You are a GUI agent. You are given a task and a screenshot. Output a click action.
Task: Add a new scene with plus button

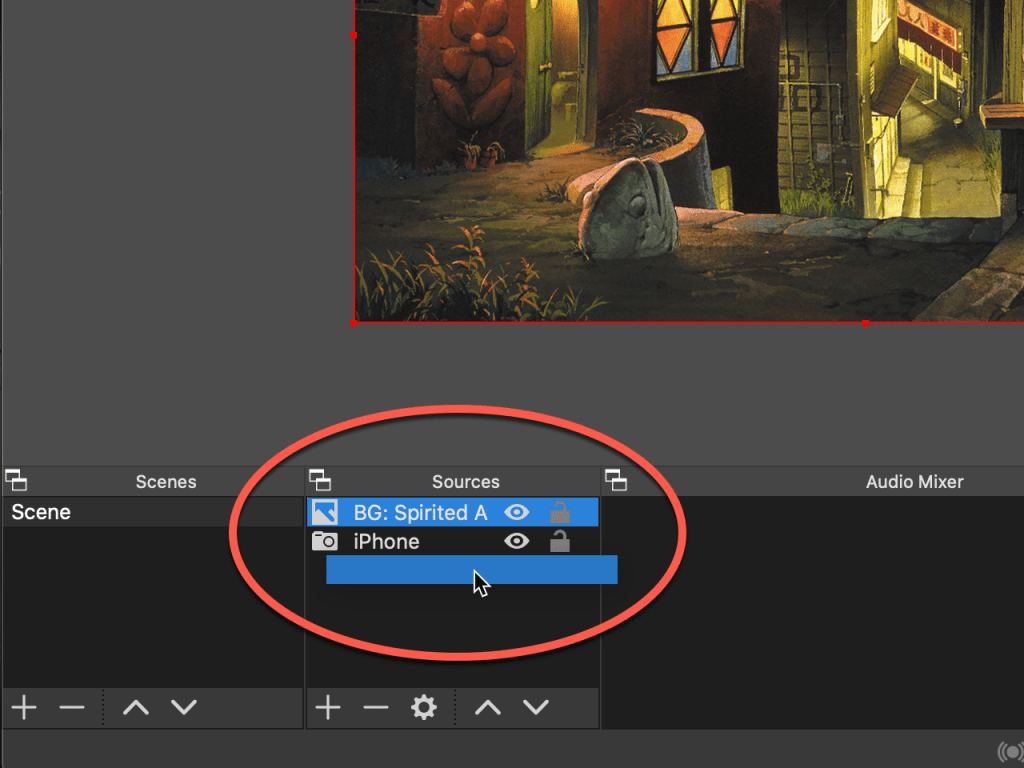24,707
